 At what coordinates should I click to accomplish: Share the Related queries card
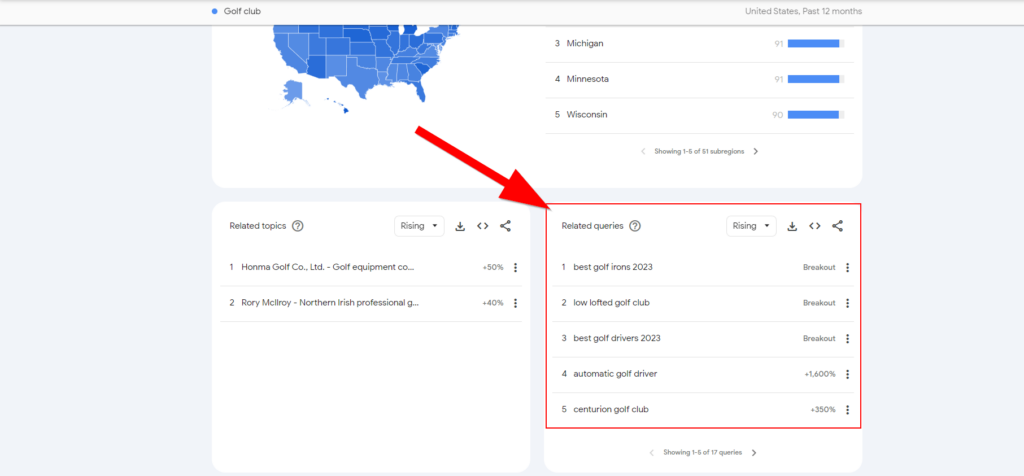[x=838, y=226]
